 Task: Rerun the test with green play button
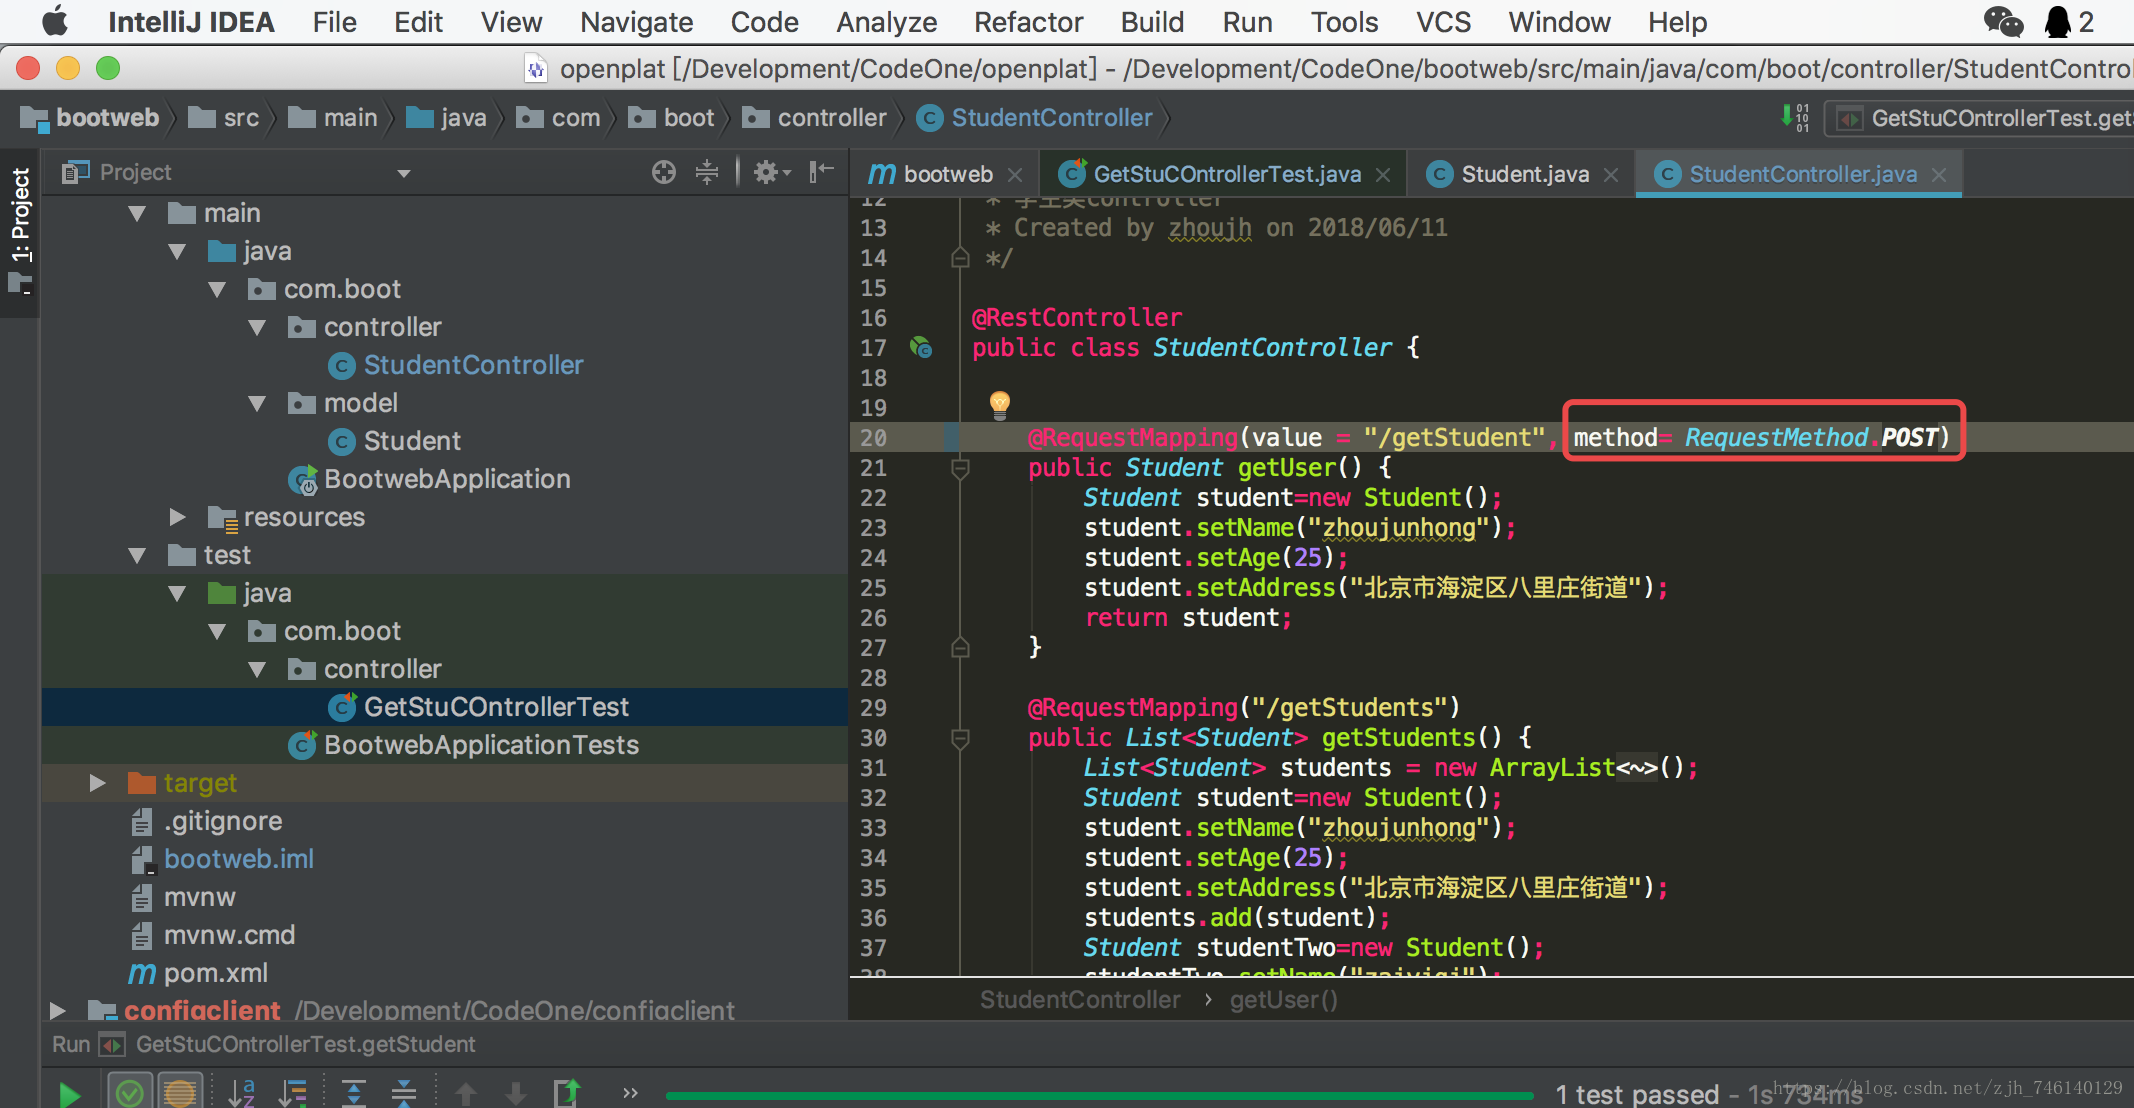pyautogui.click(x=69, y=1094)
